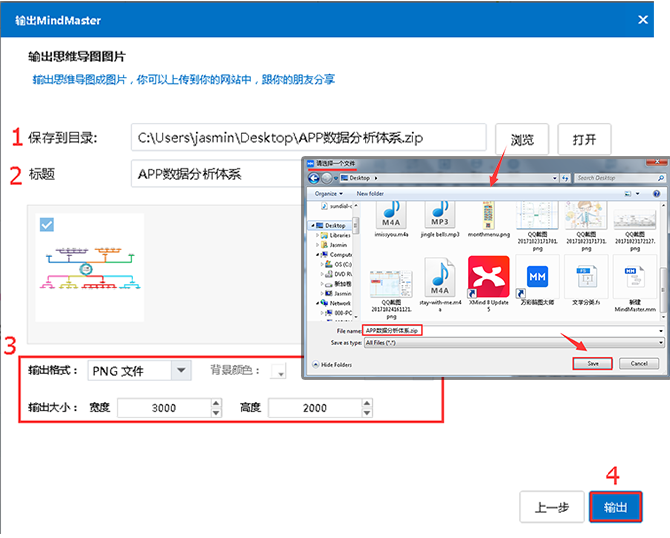The height and width of the screenshot is (538, 670).
Task: Click the 浏览 browse button
Action: (x=522, y=139)
